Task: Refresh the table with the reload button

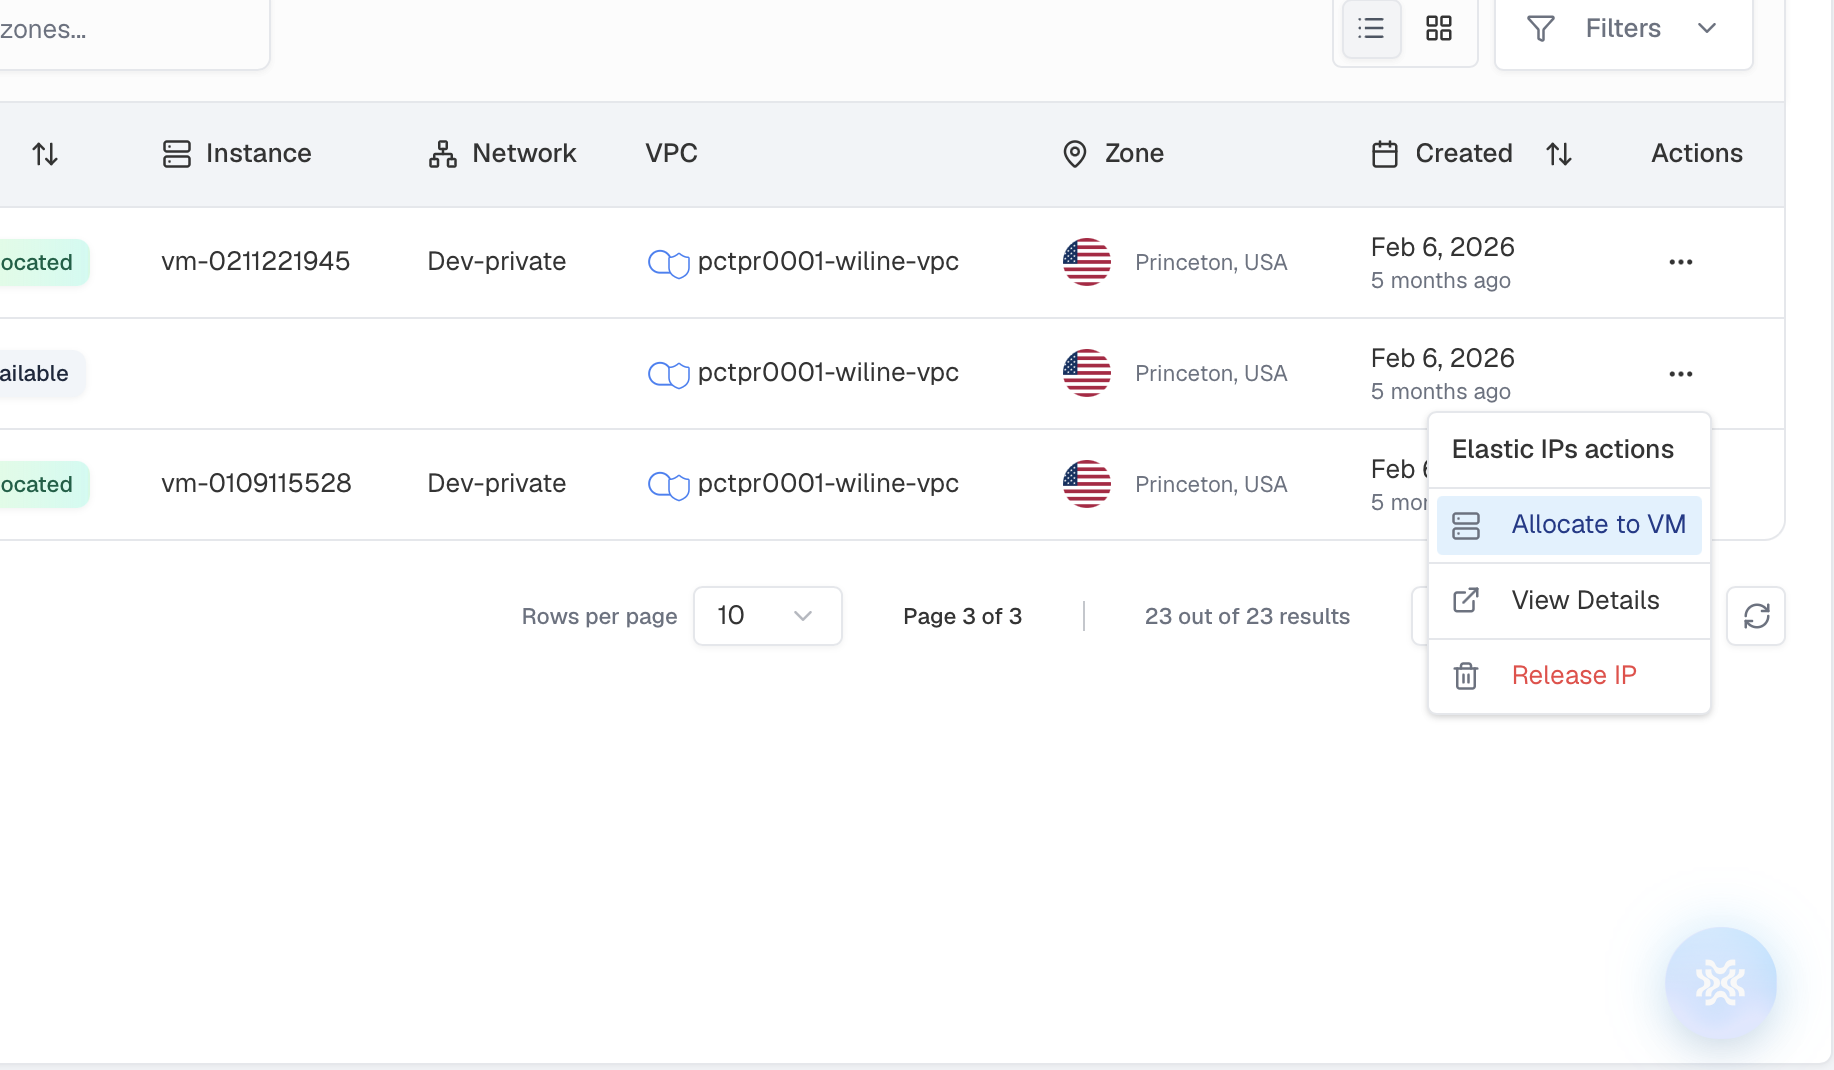Action: tap(1757, 616)
